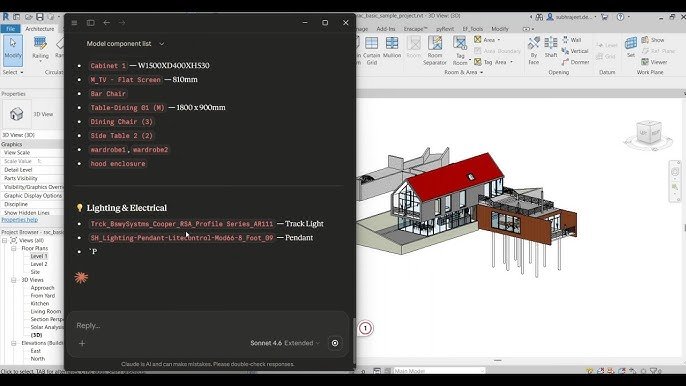Click the Graphic Display Options property
This screenshot has width=686, height=386.
(32, 196)
